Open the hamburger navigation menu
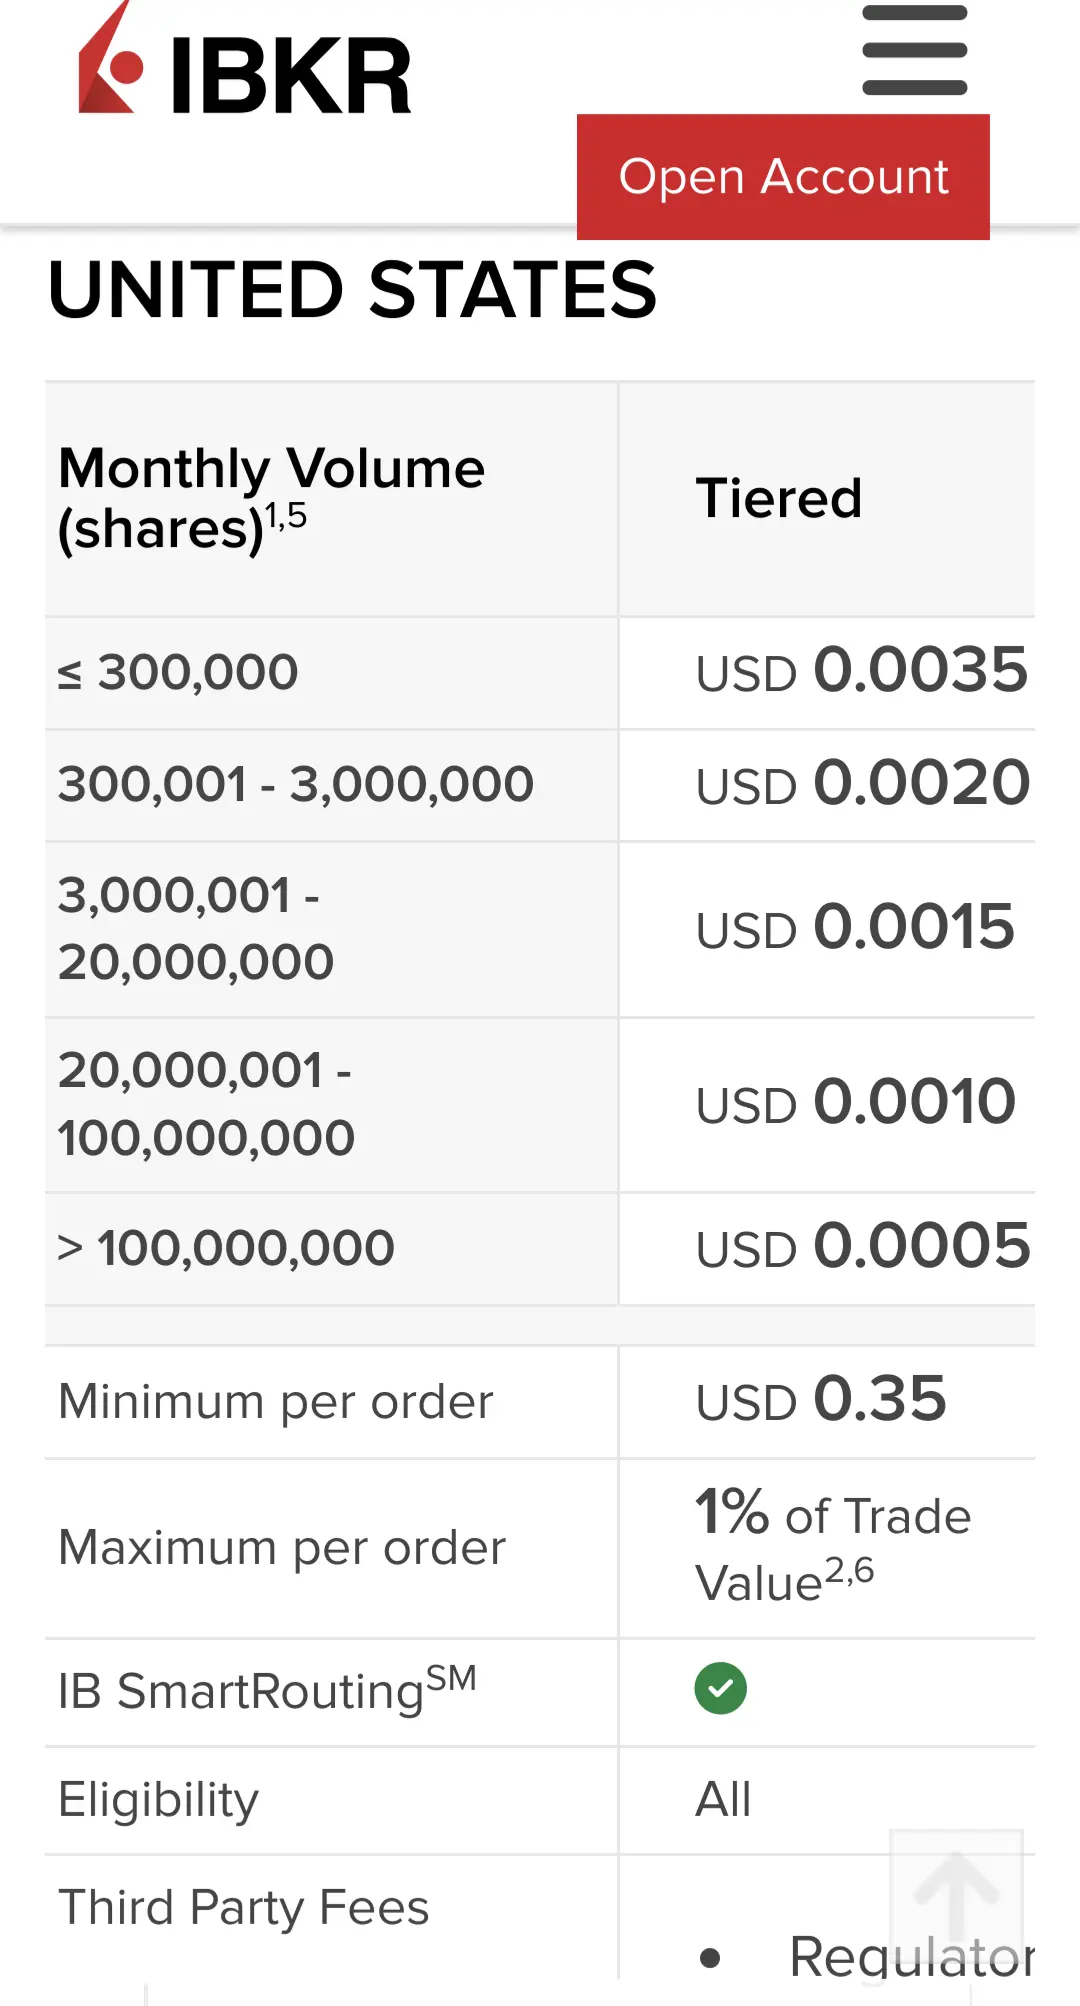 click(914, 50)
